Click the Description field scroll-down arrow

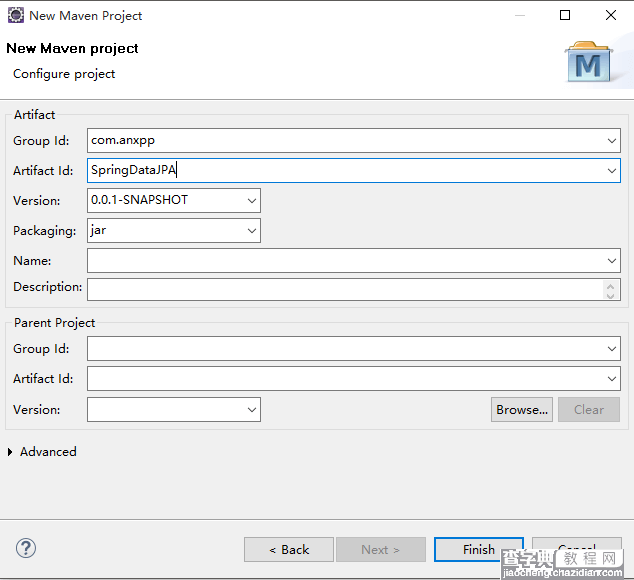[611, 295]
